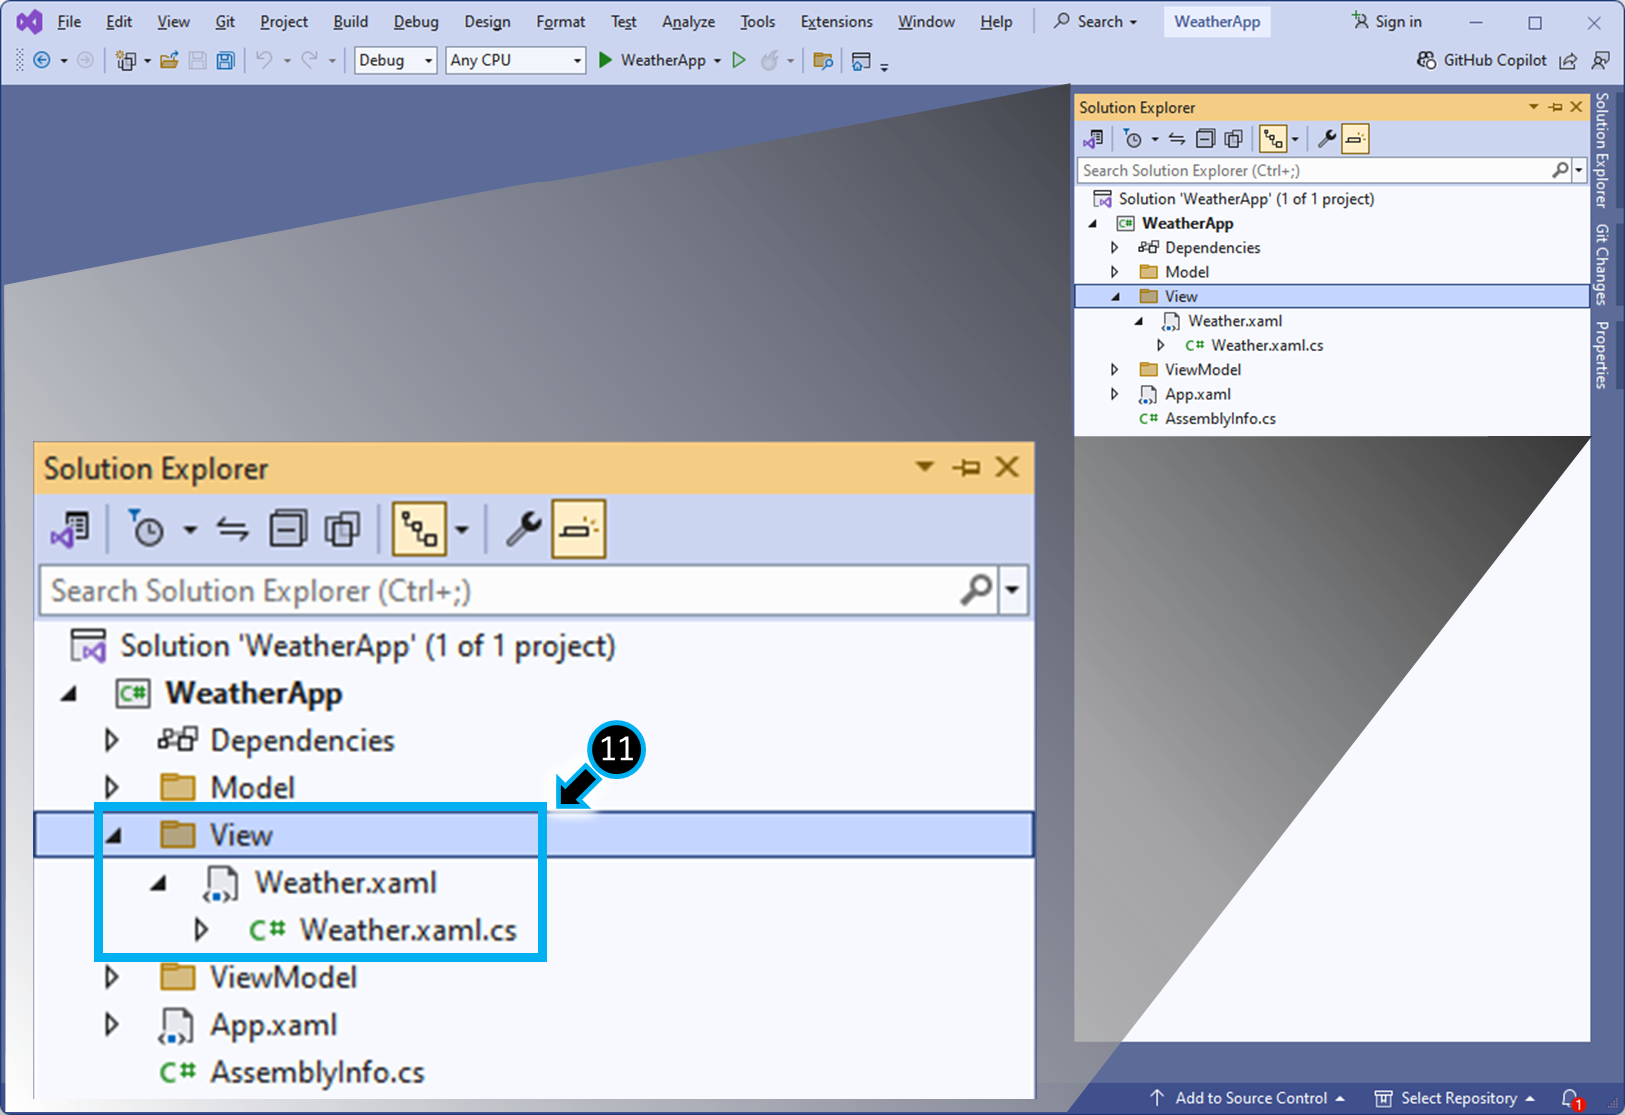Click Select Repository in the status bar
The height and width of the screenshot is (1115, 1625).
click(x=1454, y=1098)
